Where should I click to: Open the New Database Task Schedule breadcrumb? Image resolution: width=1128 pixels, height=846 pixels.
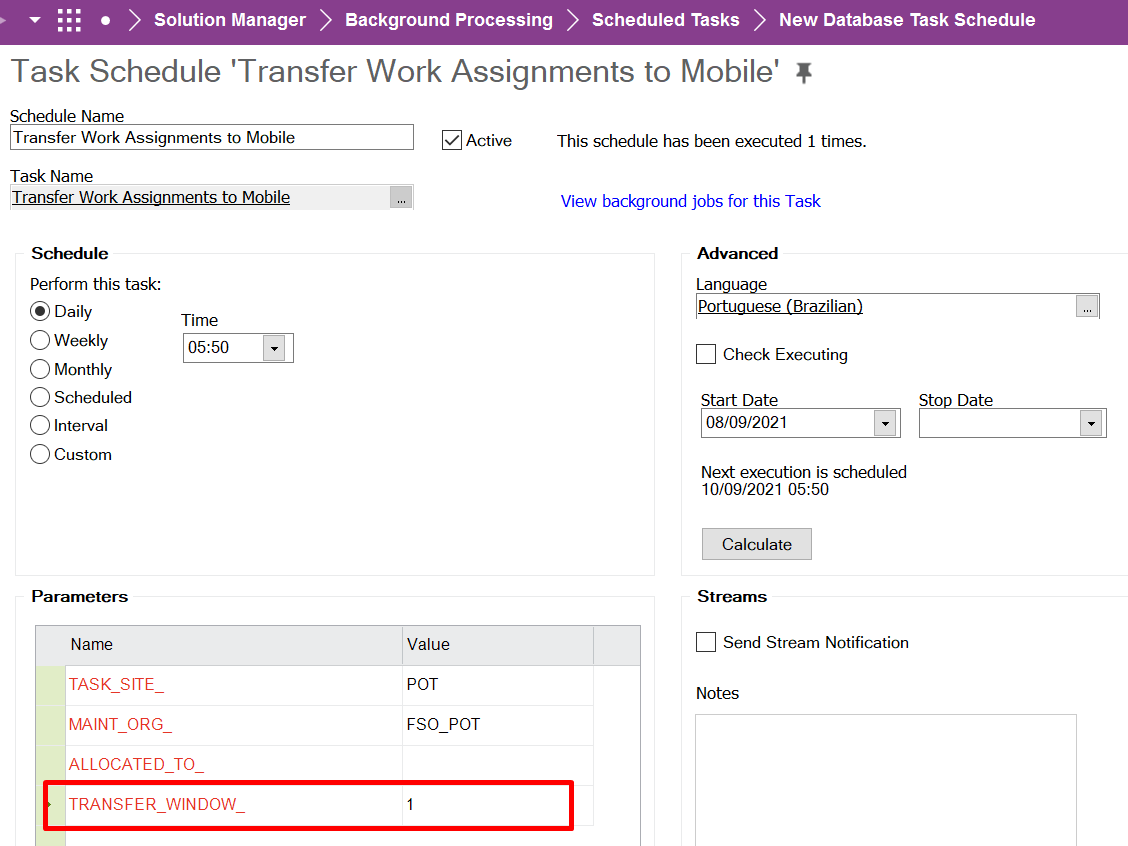coord(907,20)
